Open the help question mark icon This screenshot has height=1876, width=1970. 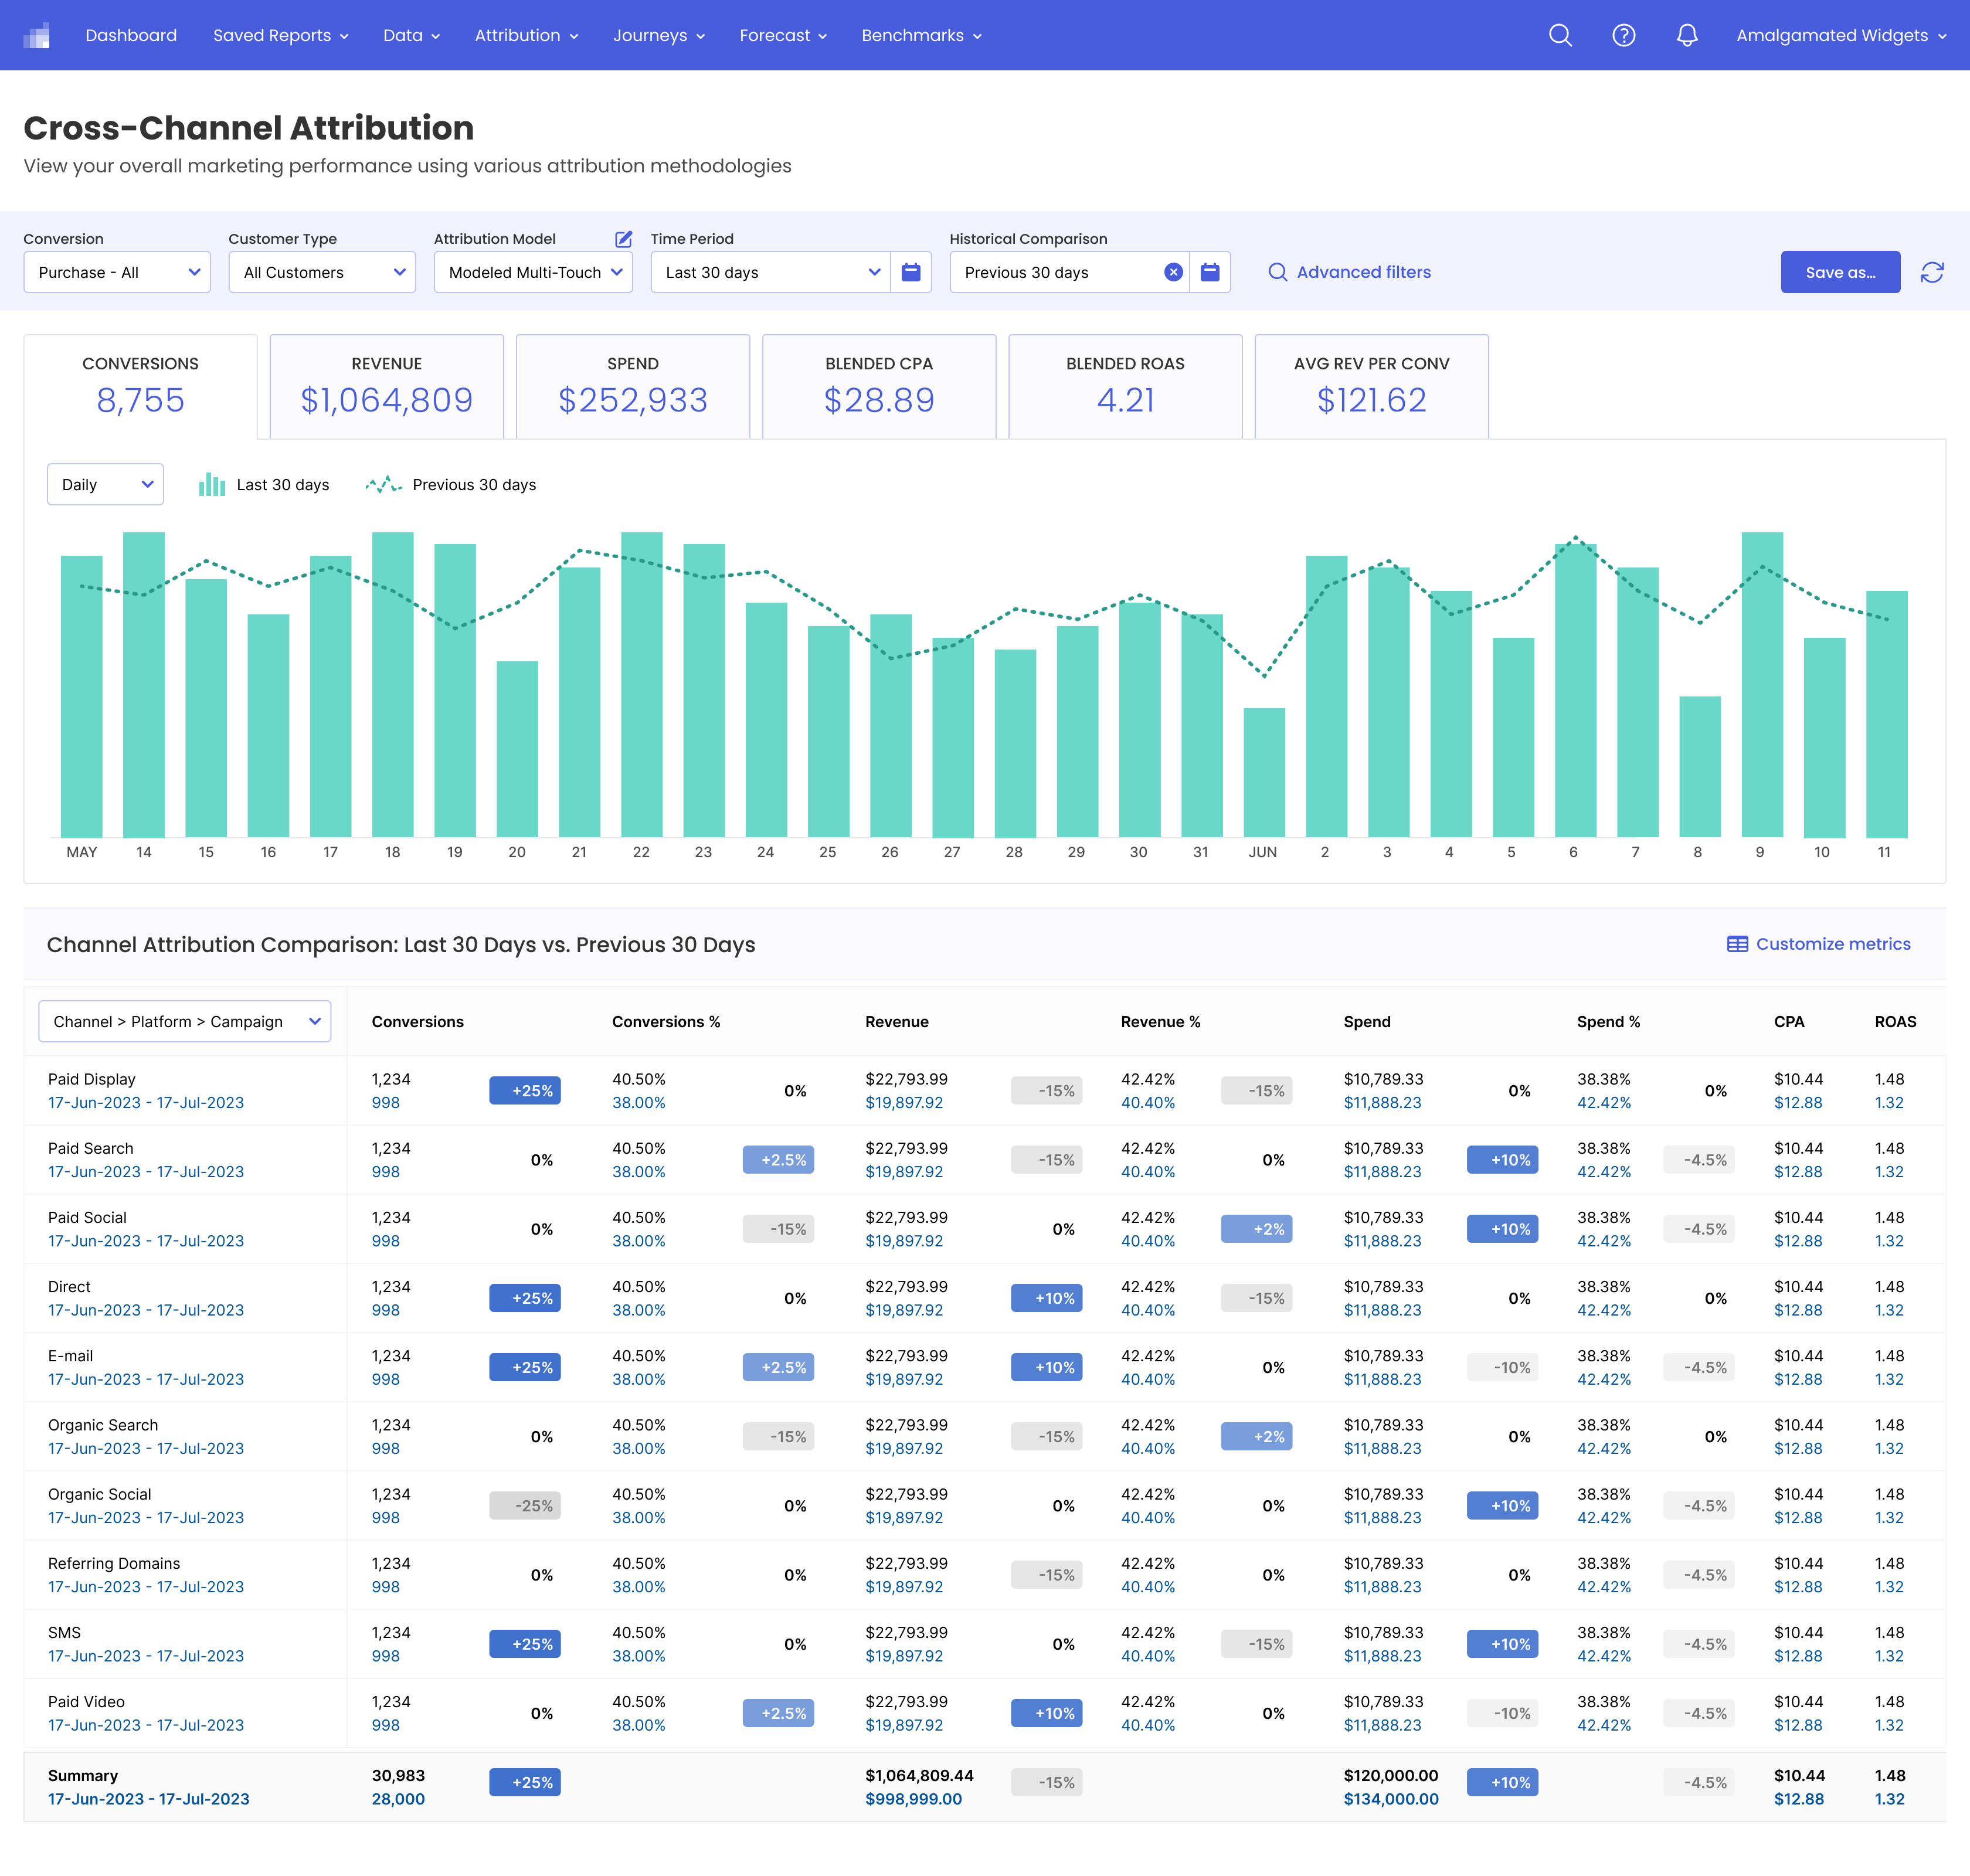coord(1624,35)
